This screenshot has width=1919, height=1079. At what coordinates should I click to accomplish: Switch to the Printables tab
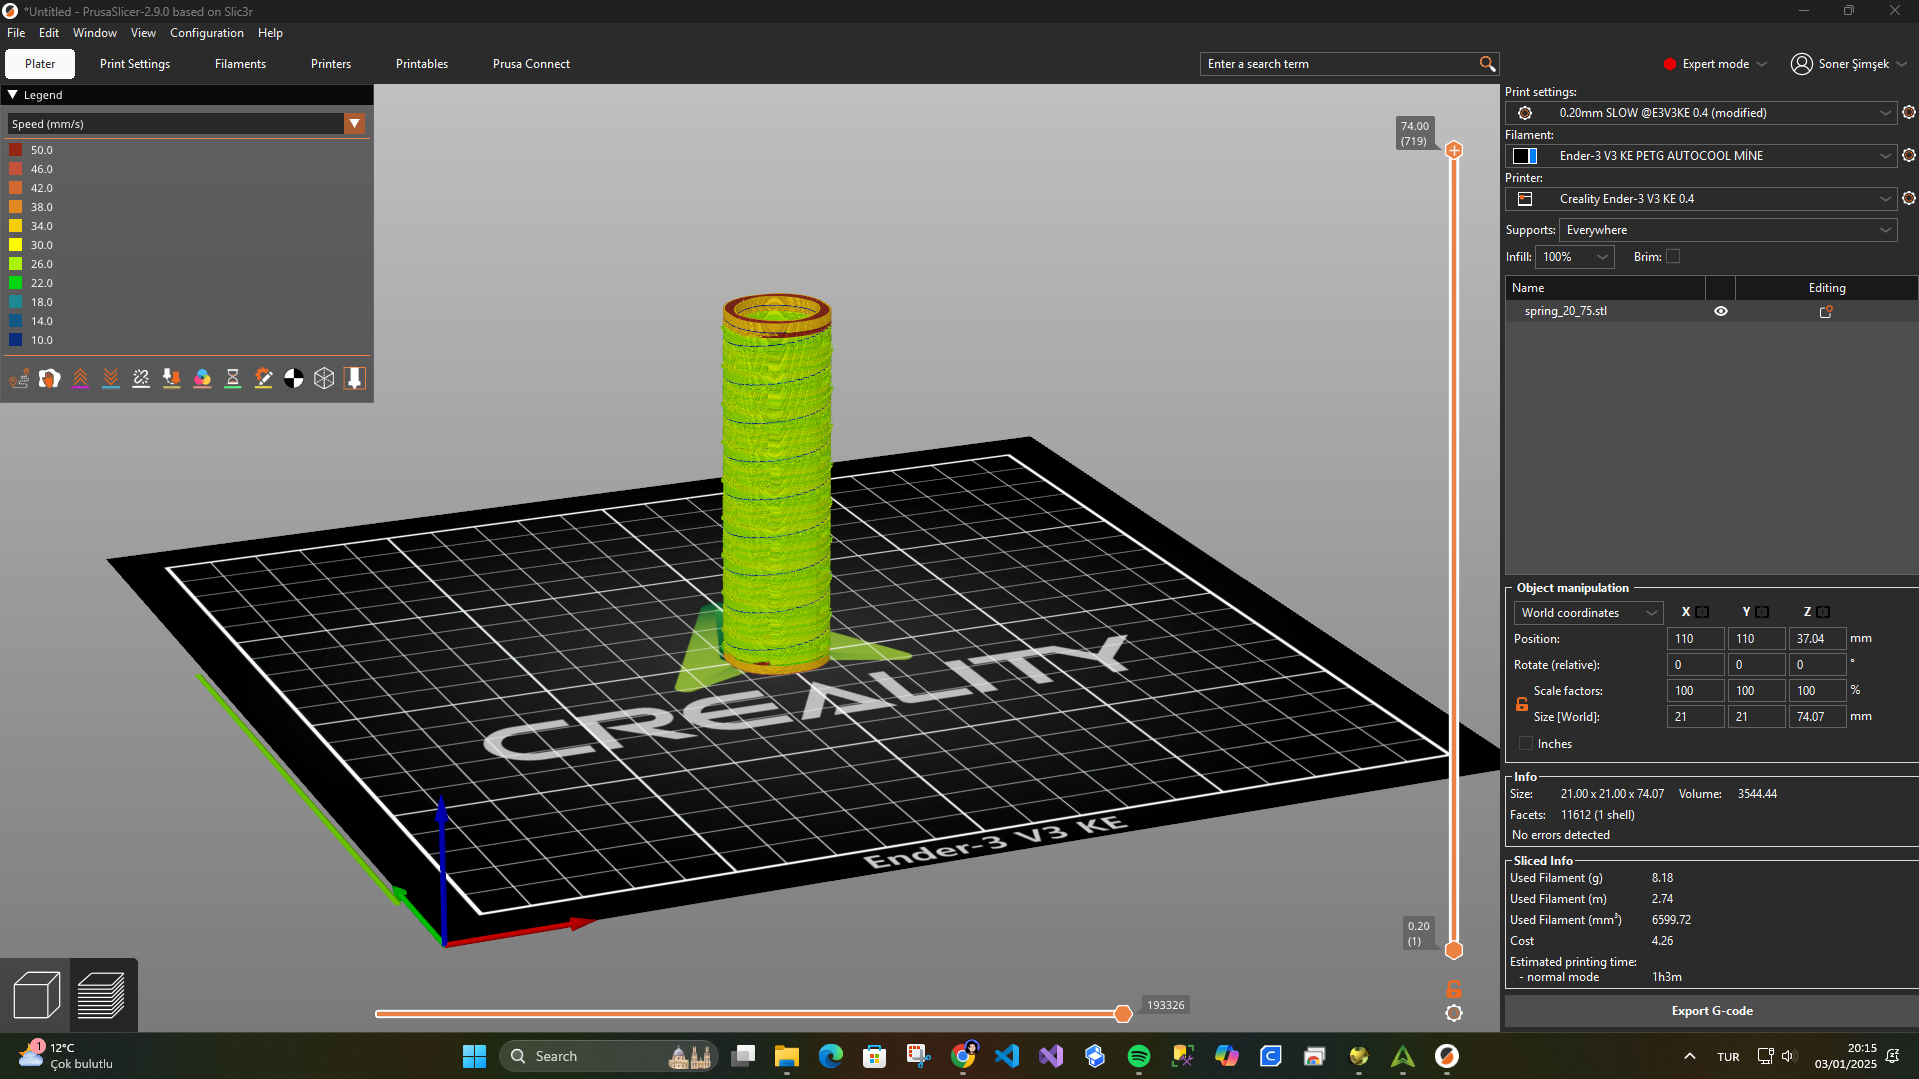pyautogui.click(x=422, y=64)
